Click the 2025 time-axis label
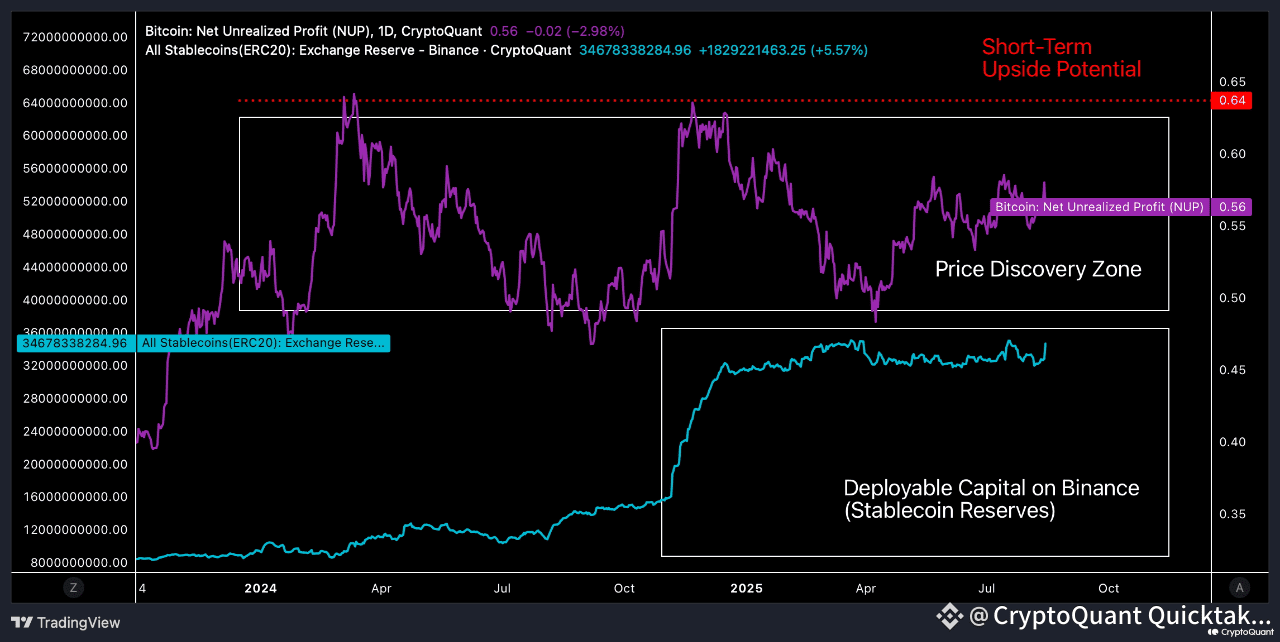 [x=745, y=588]
